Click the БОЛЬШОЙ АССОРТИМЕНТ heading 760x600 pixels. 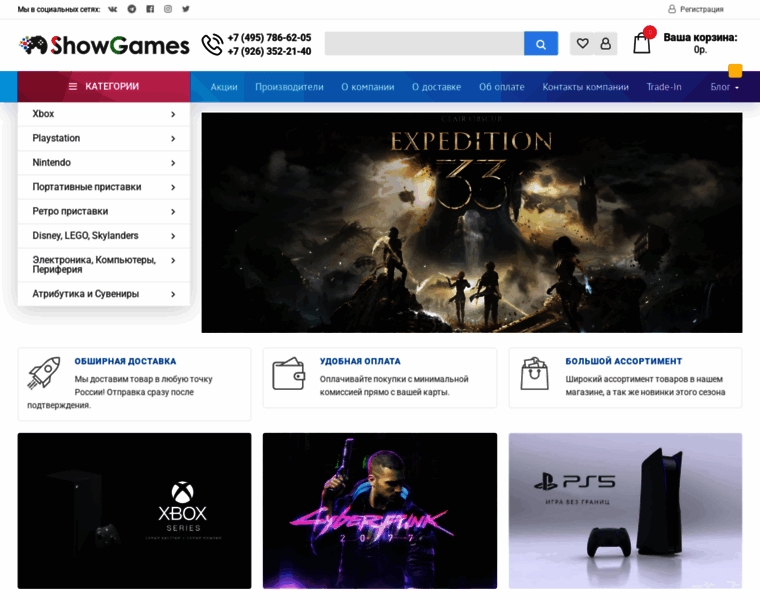[x=624, y=361]
